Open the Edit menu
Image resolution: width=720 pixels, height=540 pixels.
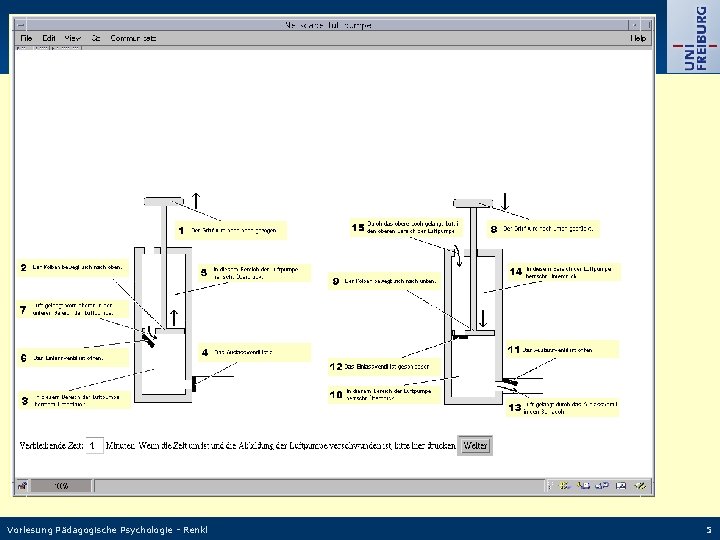[x=49, y=38]
